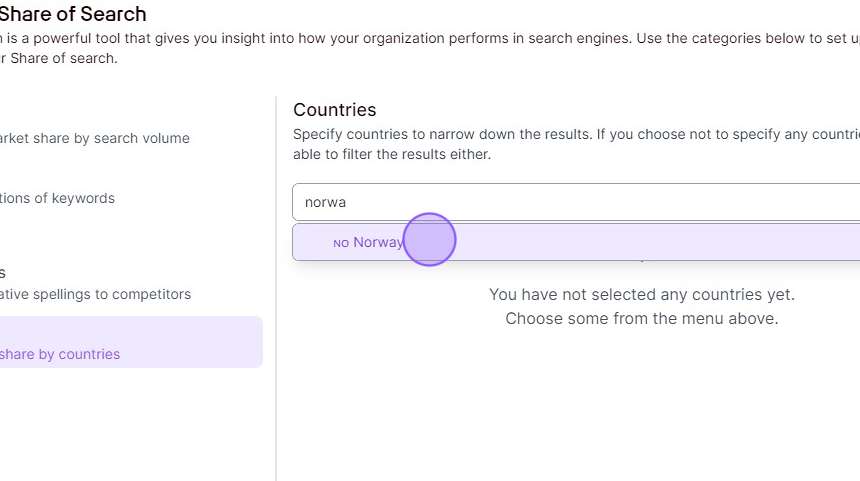The height and width of the screenshot is (481, 860).
Task: Click 'You have not selected any countries yet' message
Action: point(642,295)
